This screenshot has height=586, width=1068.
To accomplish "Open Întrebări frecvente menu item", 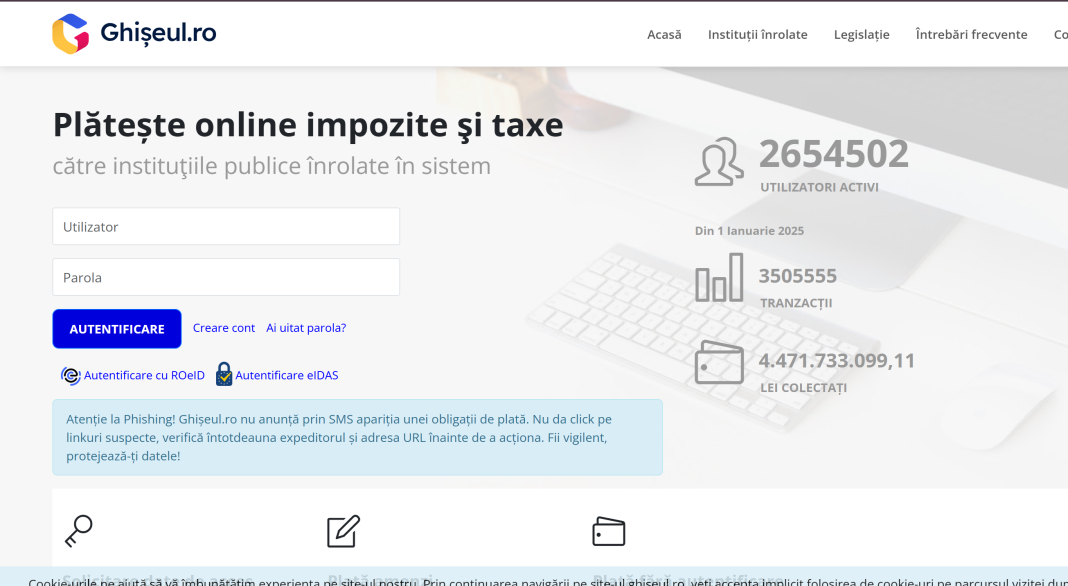I will [971, 34].
